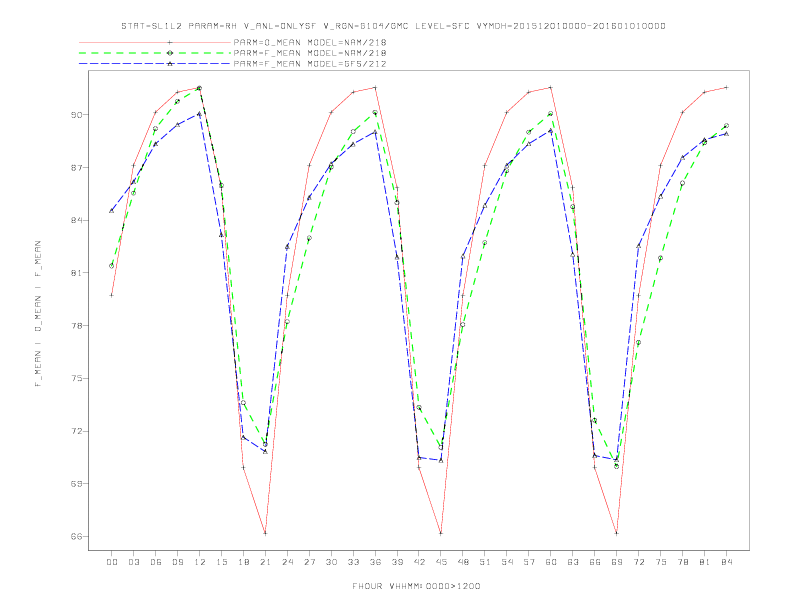Click x-axis tick label 60
The image size is (792, 612).
pyautogui.click(x=551, y=562)
